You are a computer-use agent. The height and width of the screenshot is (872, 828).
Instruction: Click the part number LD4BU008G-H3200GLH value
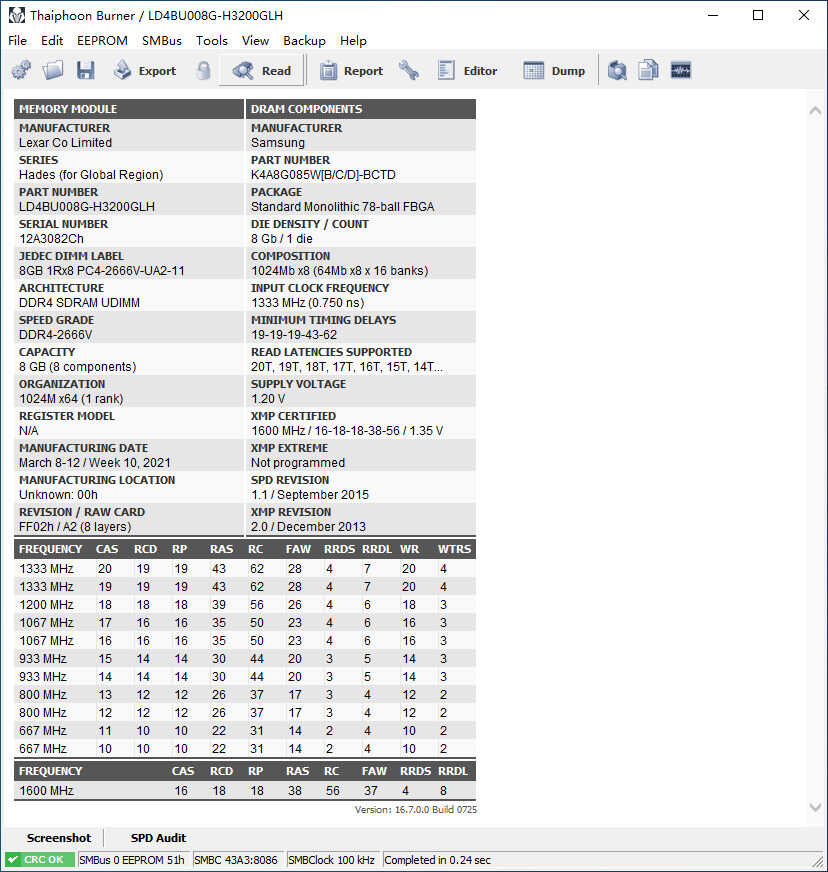point(87,207)
